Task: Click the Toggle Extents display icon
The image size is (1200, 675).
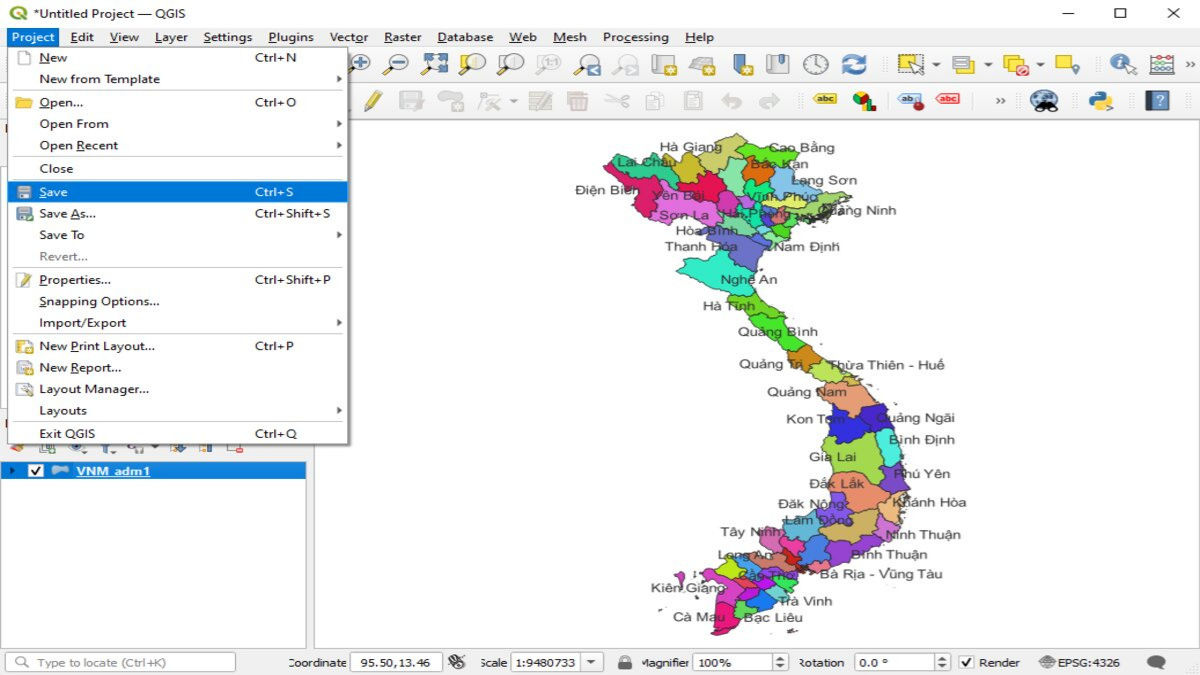Action: [x=457, y=662]
